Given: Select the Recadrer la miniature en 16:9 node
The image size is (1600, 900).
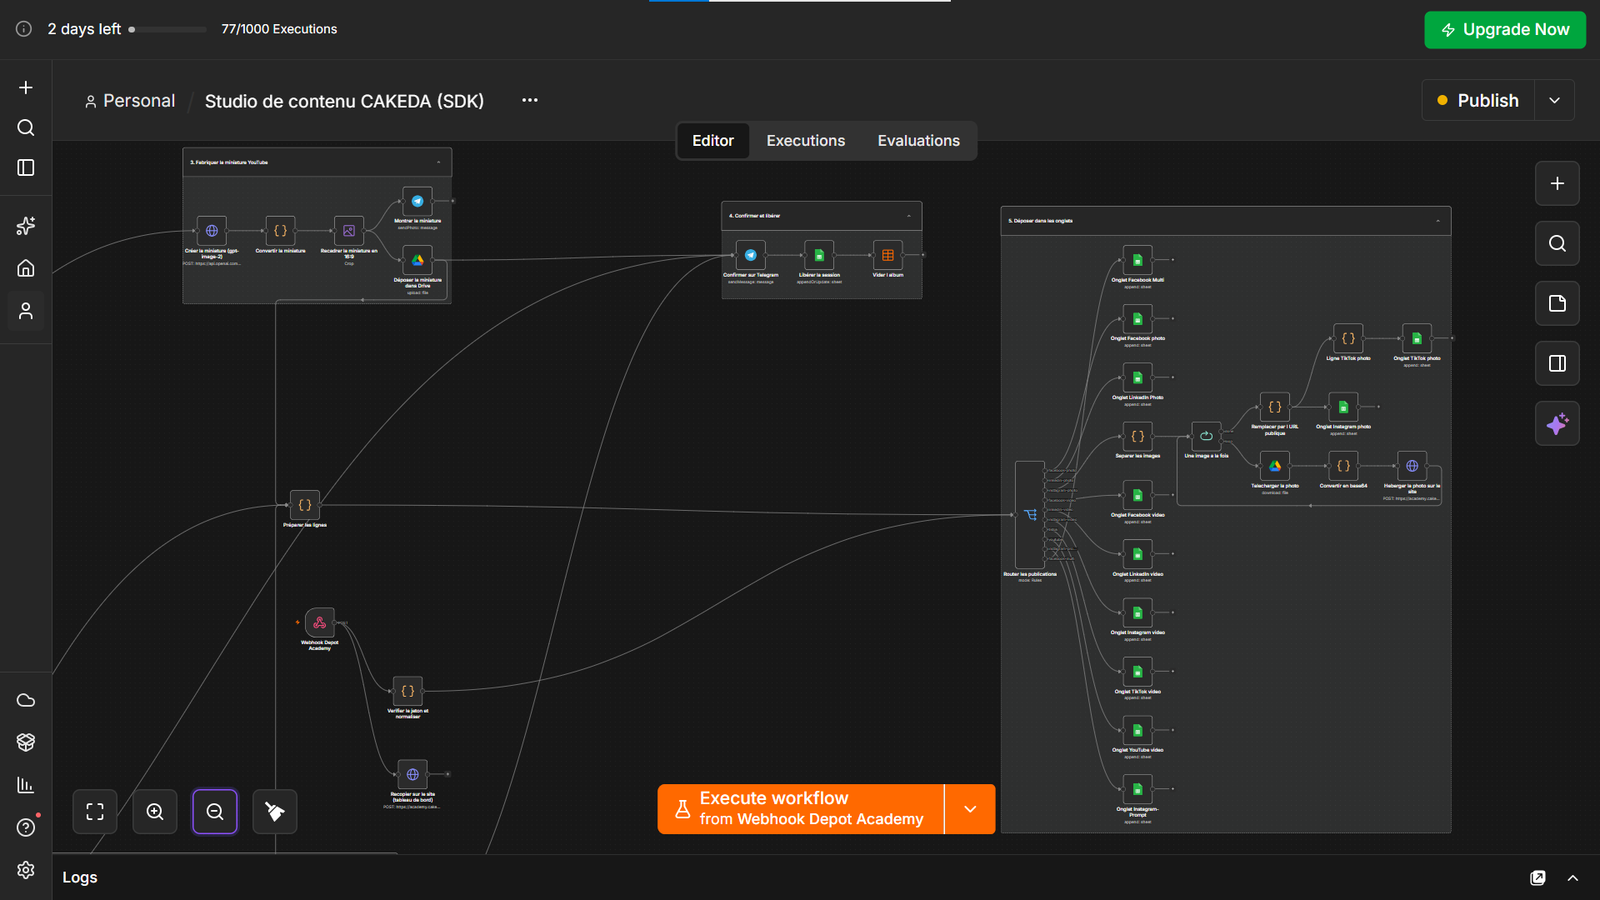Looking at the screenshot, I should [x=349, y=231].
